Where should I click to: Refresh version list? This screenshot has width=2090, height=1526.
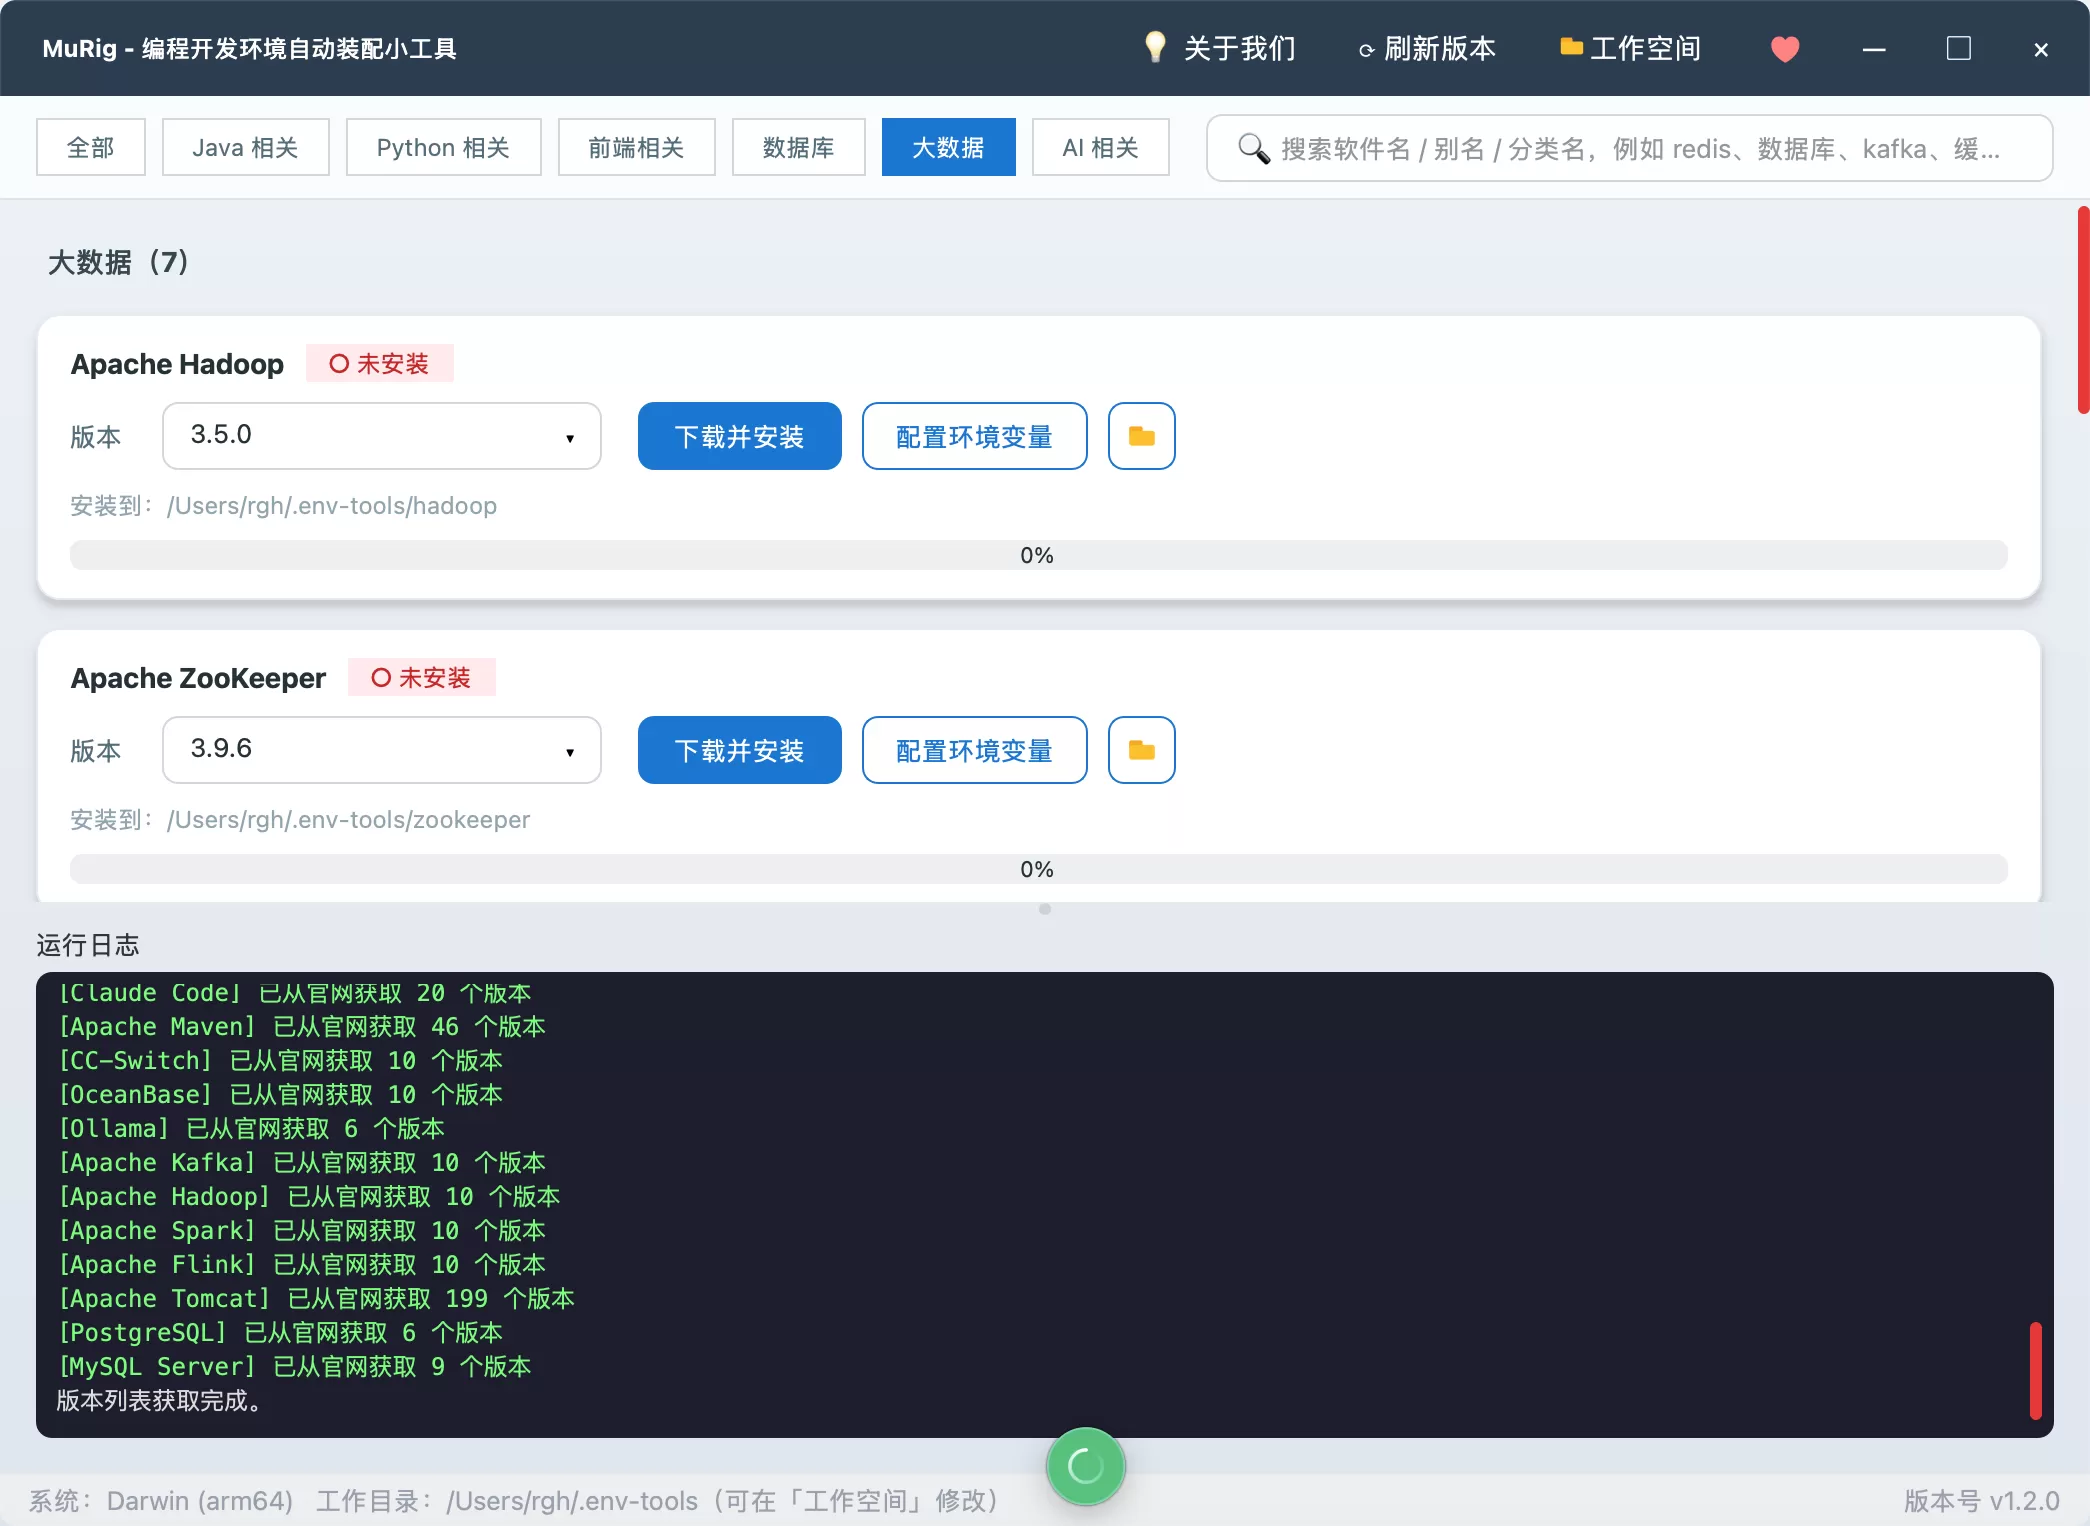1427,49
